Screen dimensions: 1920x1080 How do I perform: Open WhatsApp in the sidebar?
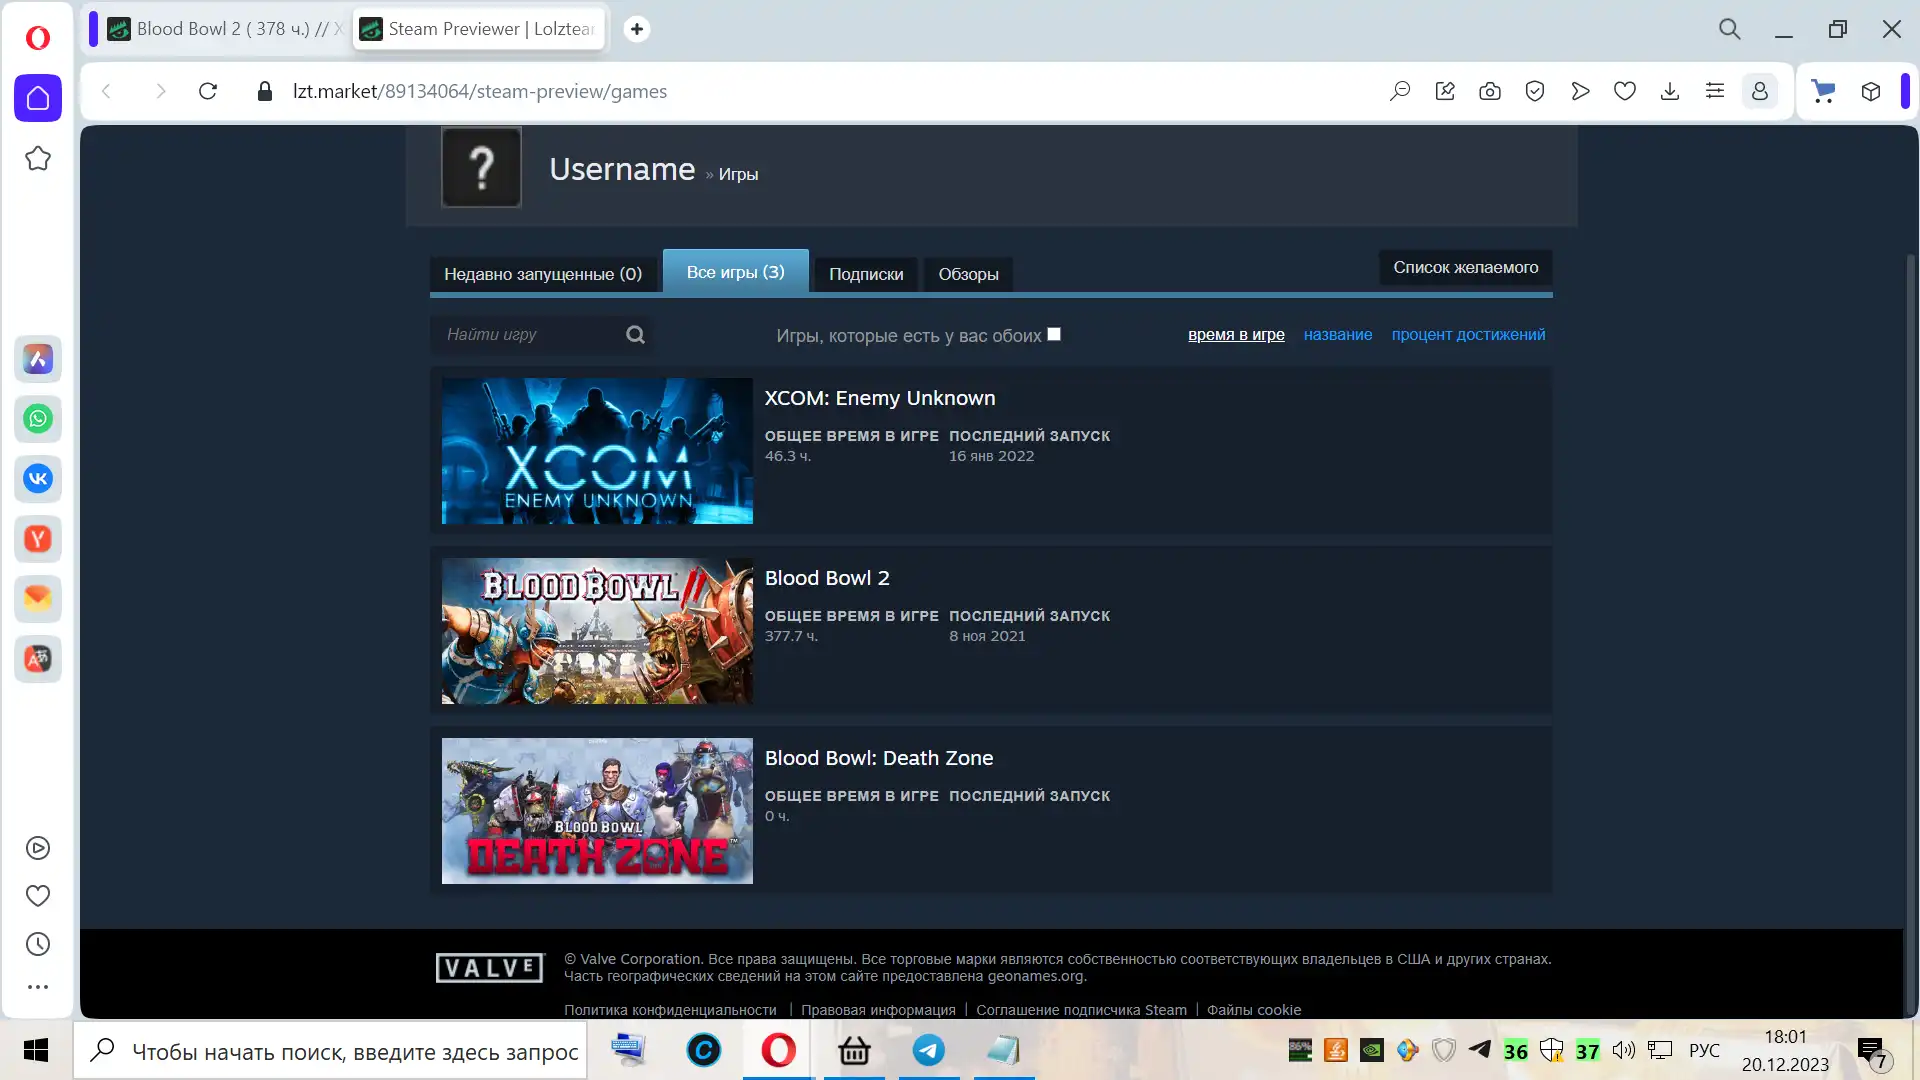click(38, 419)
